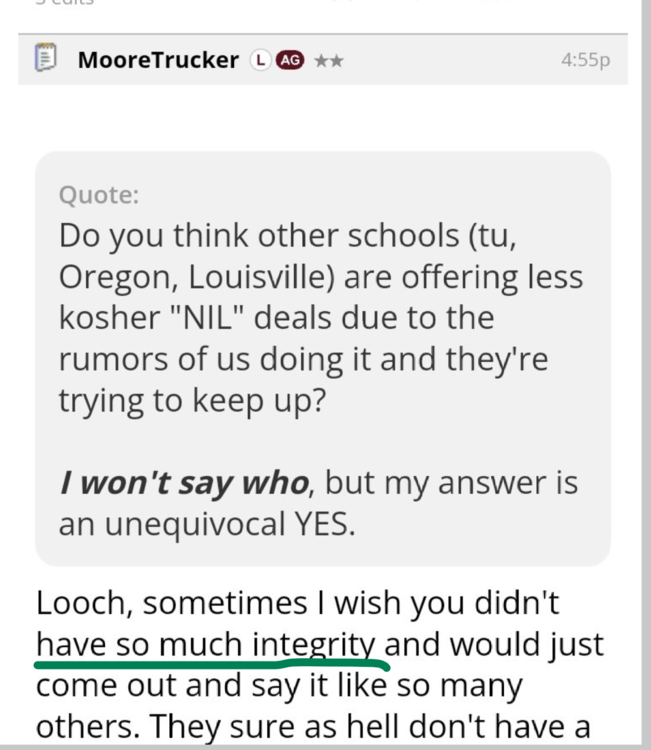Click the maroon AG badge icon
This screenshot has width=651, height=750.
289,60
